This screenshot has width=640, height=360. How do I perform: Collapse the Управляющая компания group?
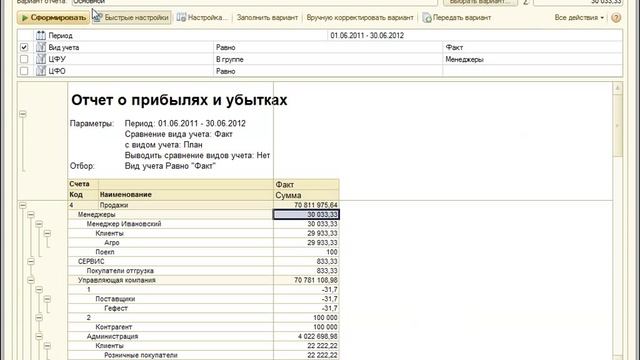31,280
